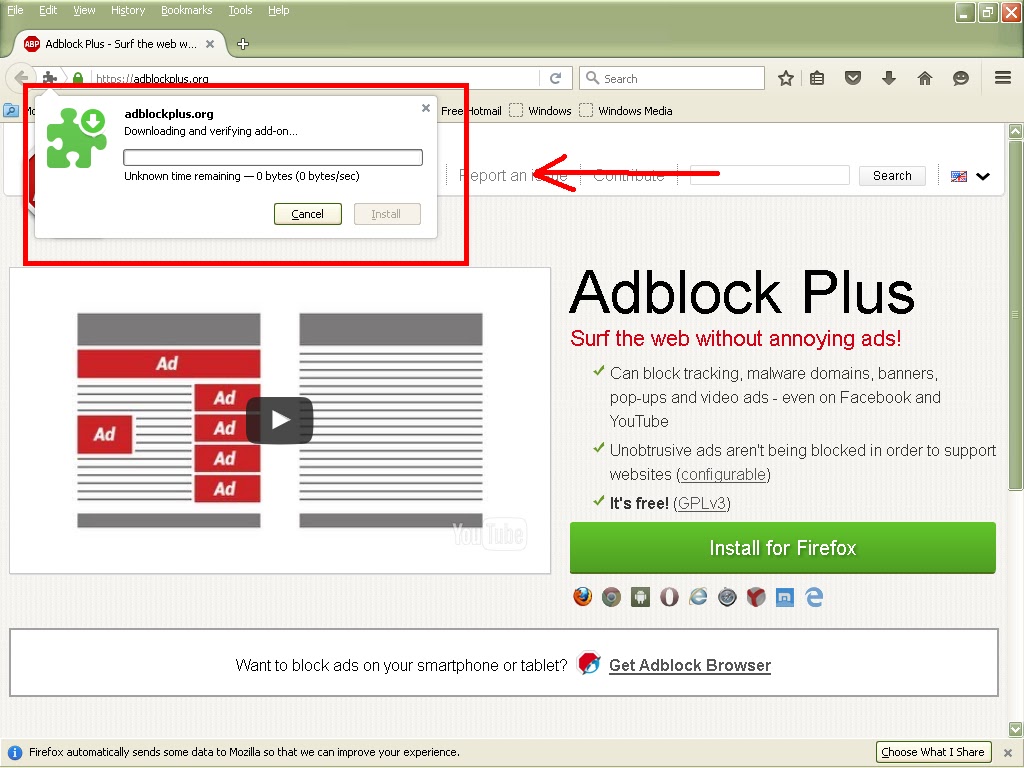Open the reading list clipboard icon

click(x=817, y=77)
